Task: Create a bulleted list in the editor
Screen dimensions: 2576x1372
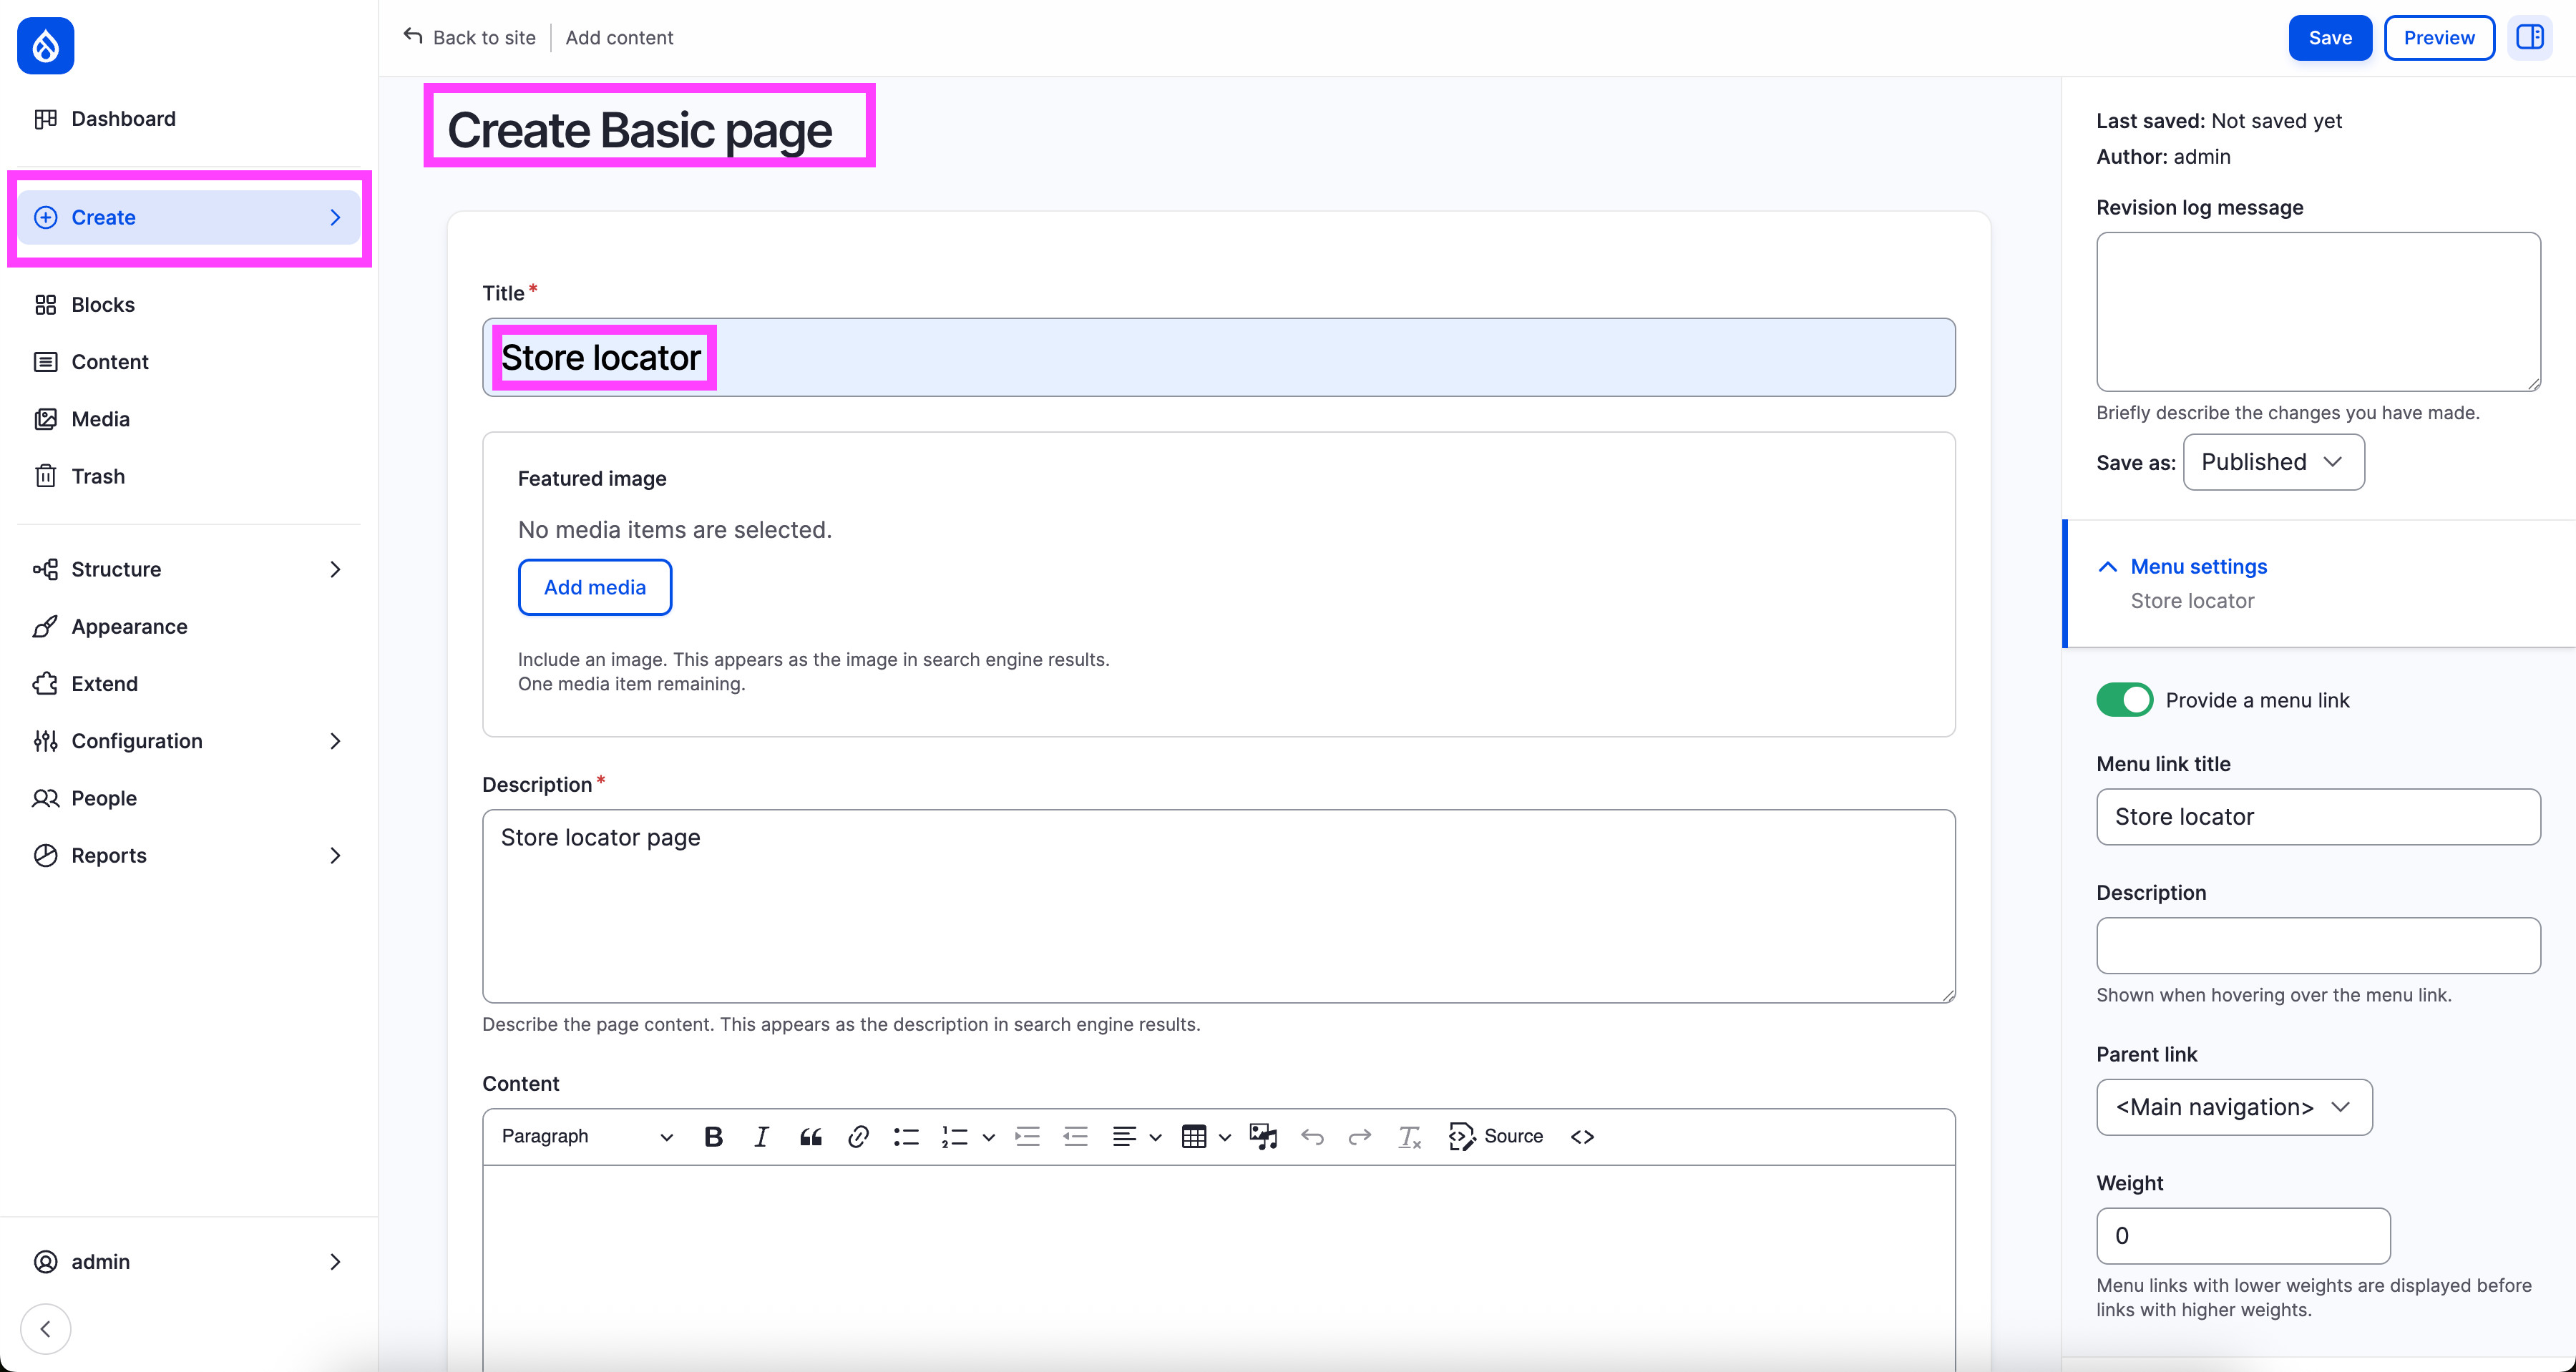Action: pyautogui.click(x=905, y=1136)
